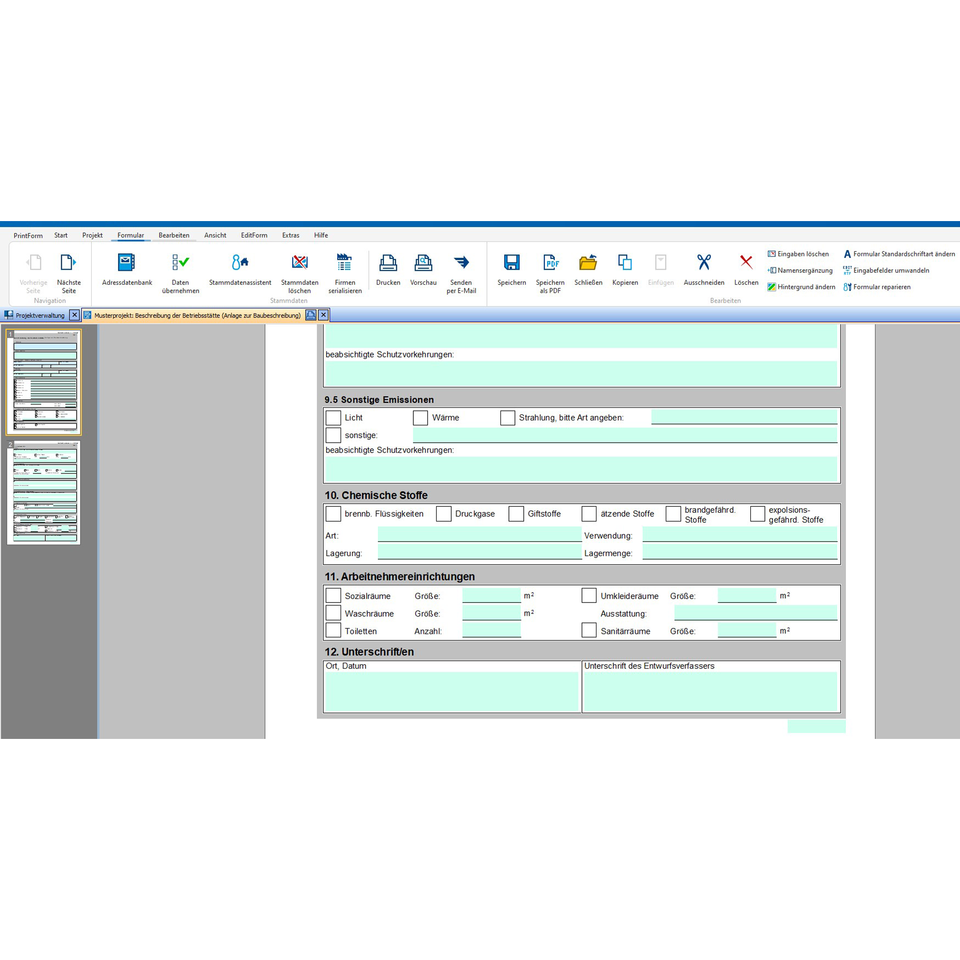Open the Adressdatenbank
Screen dimensions: 960x960
click(127, 269)
